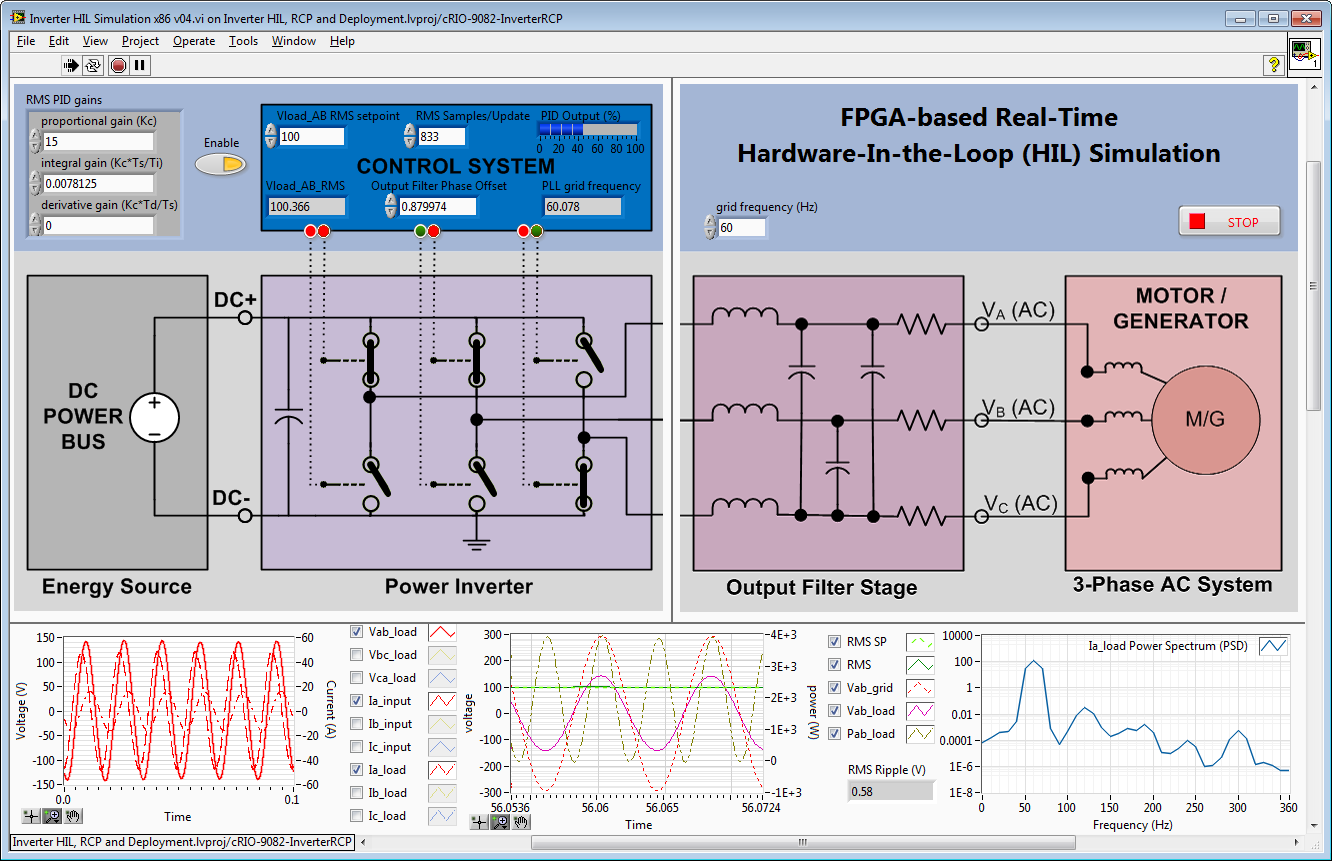Open the Tools menu

point(243,41)
